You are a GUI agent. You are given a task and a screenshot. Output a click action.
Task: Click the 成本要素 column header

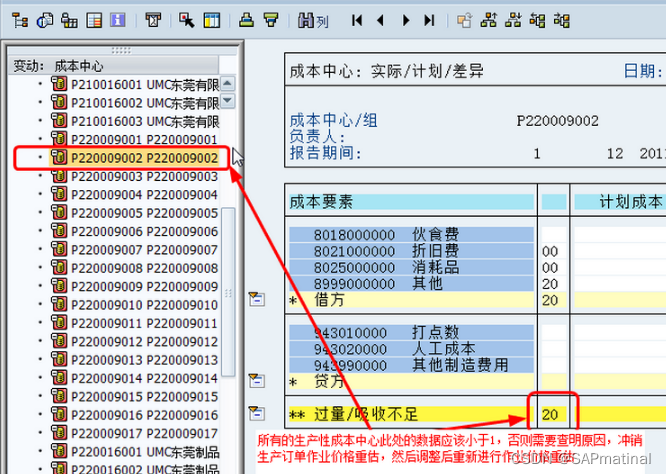[x=411, y=202]
